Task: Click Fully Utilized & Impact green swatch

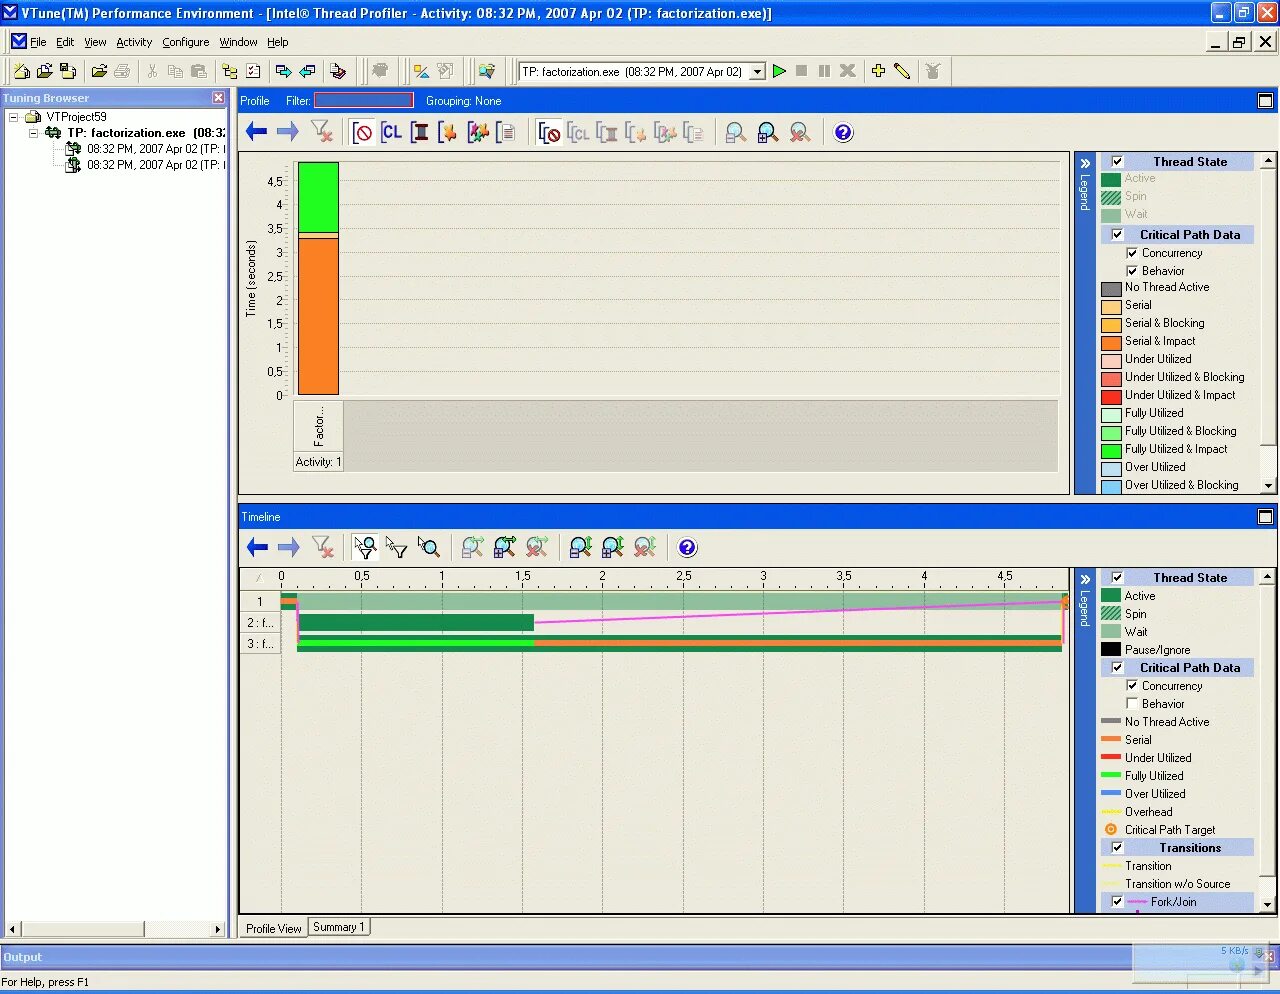Action: click(x=1111, y=450)
